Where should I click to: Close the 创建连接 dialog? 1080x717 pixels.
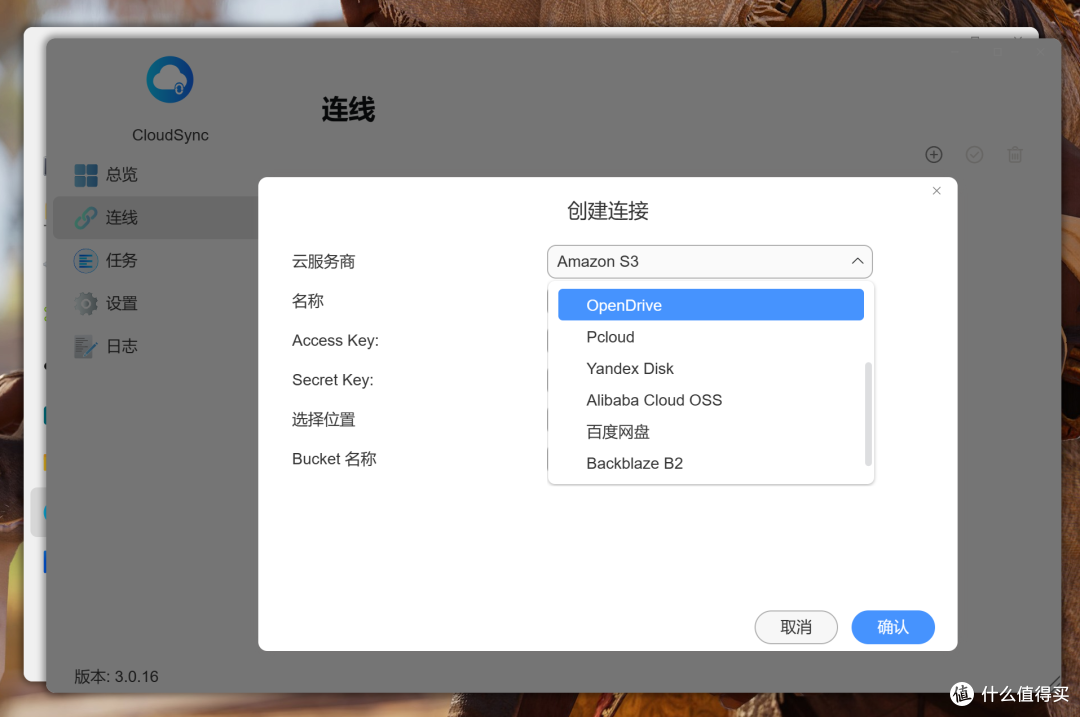pos(936,191)
